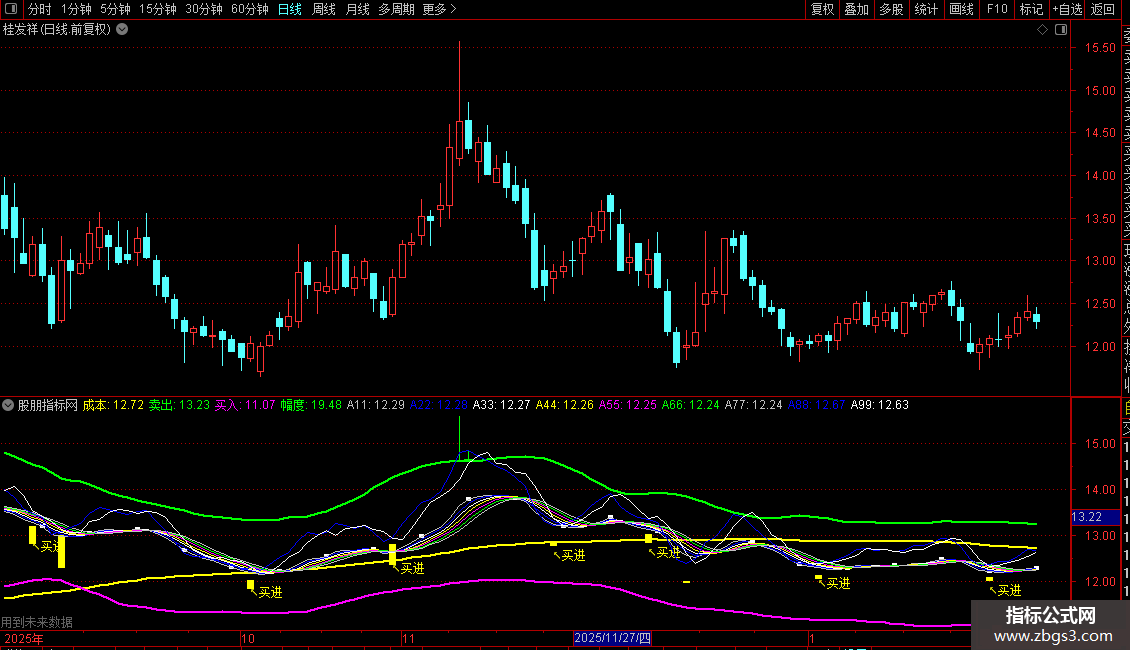Viewport: 1130px width, 650px height.
Task: Click the 成本: 12.72 indicator value
Action: tap(113, 405)
